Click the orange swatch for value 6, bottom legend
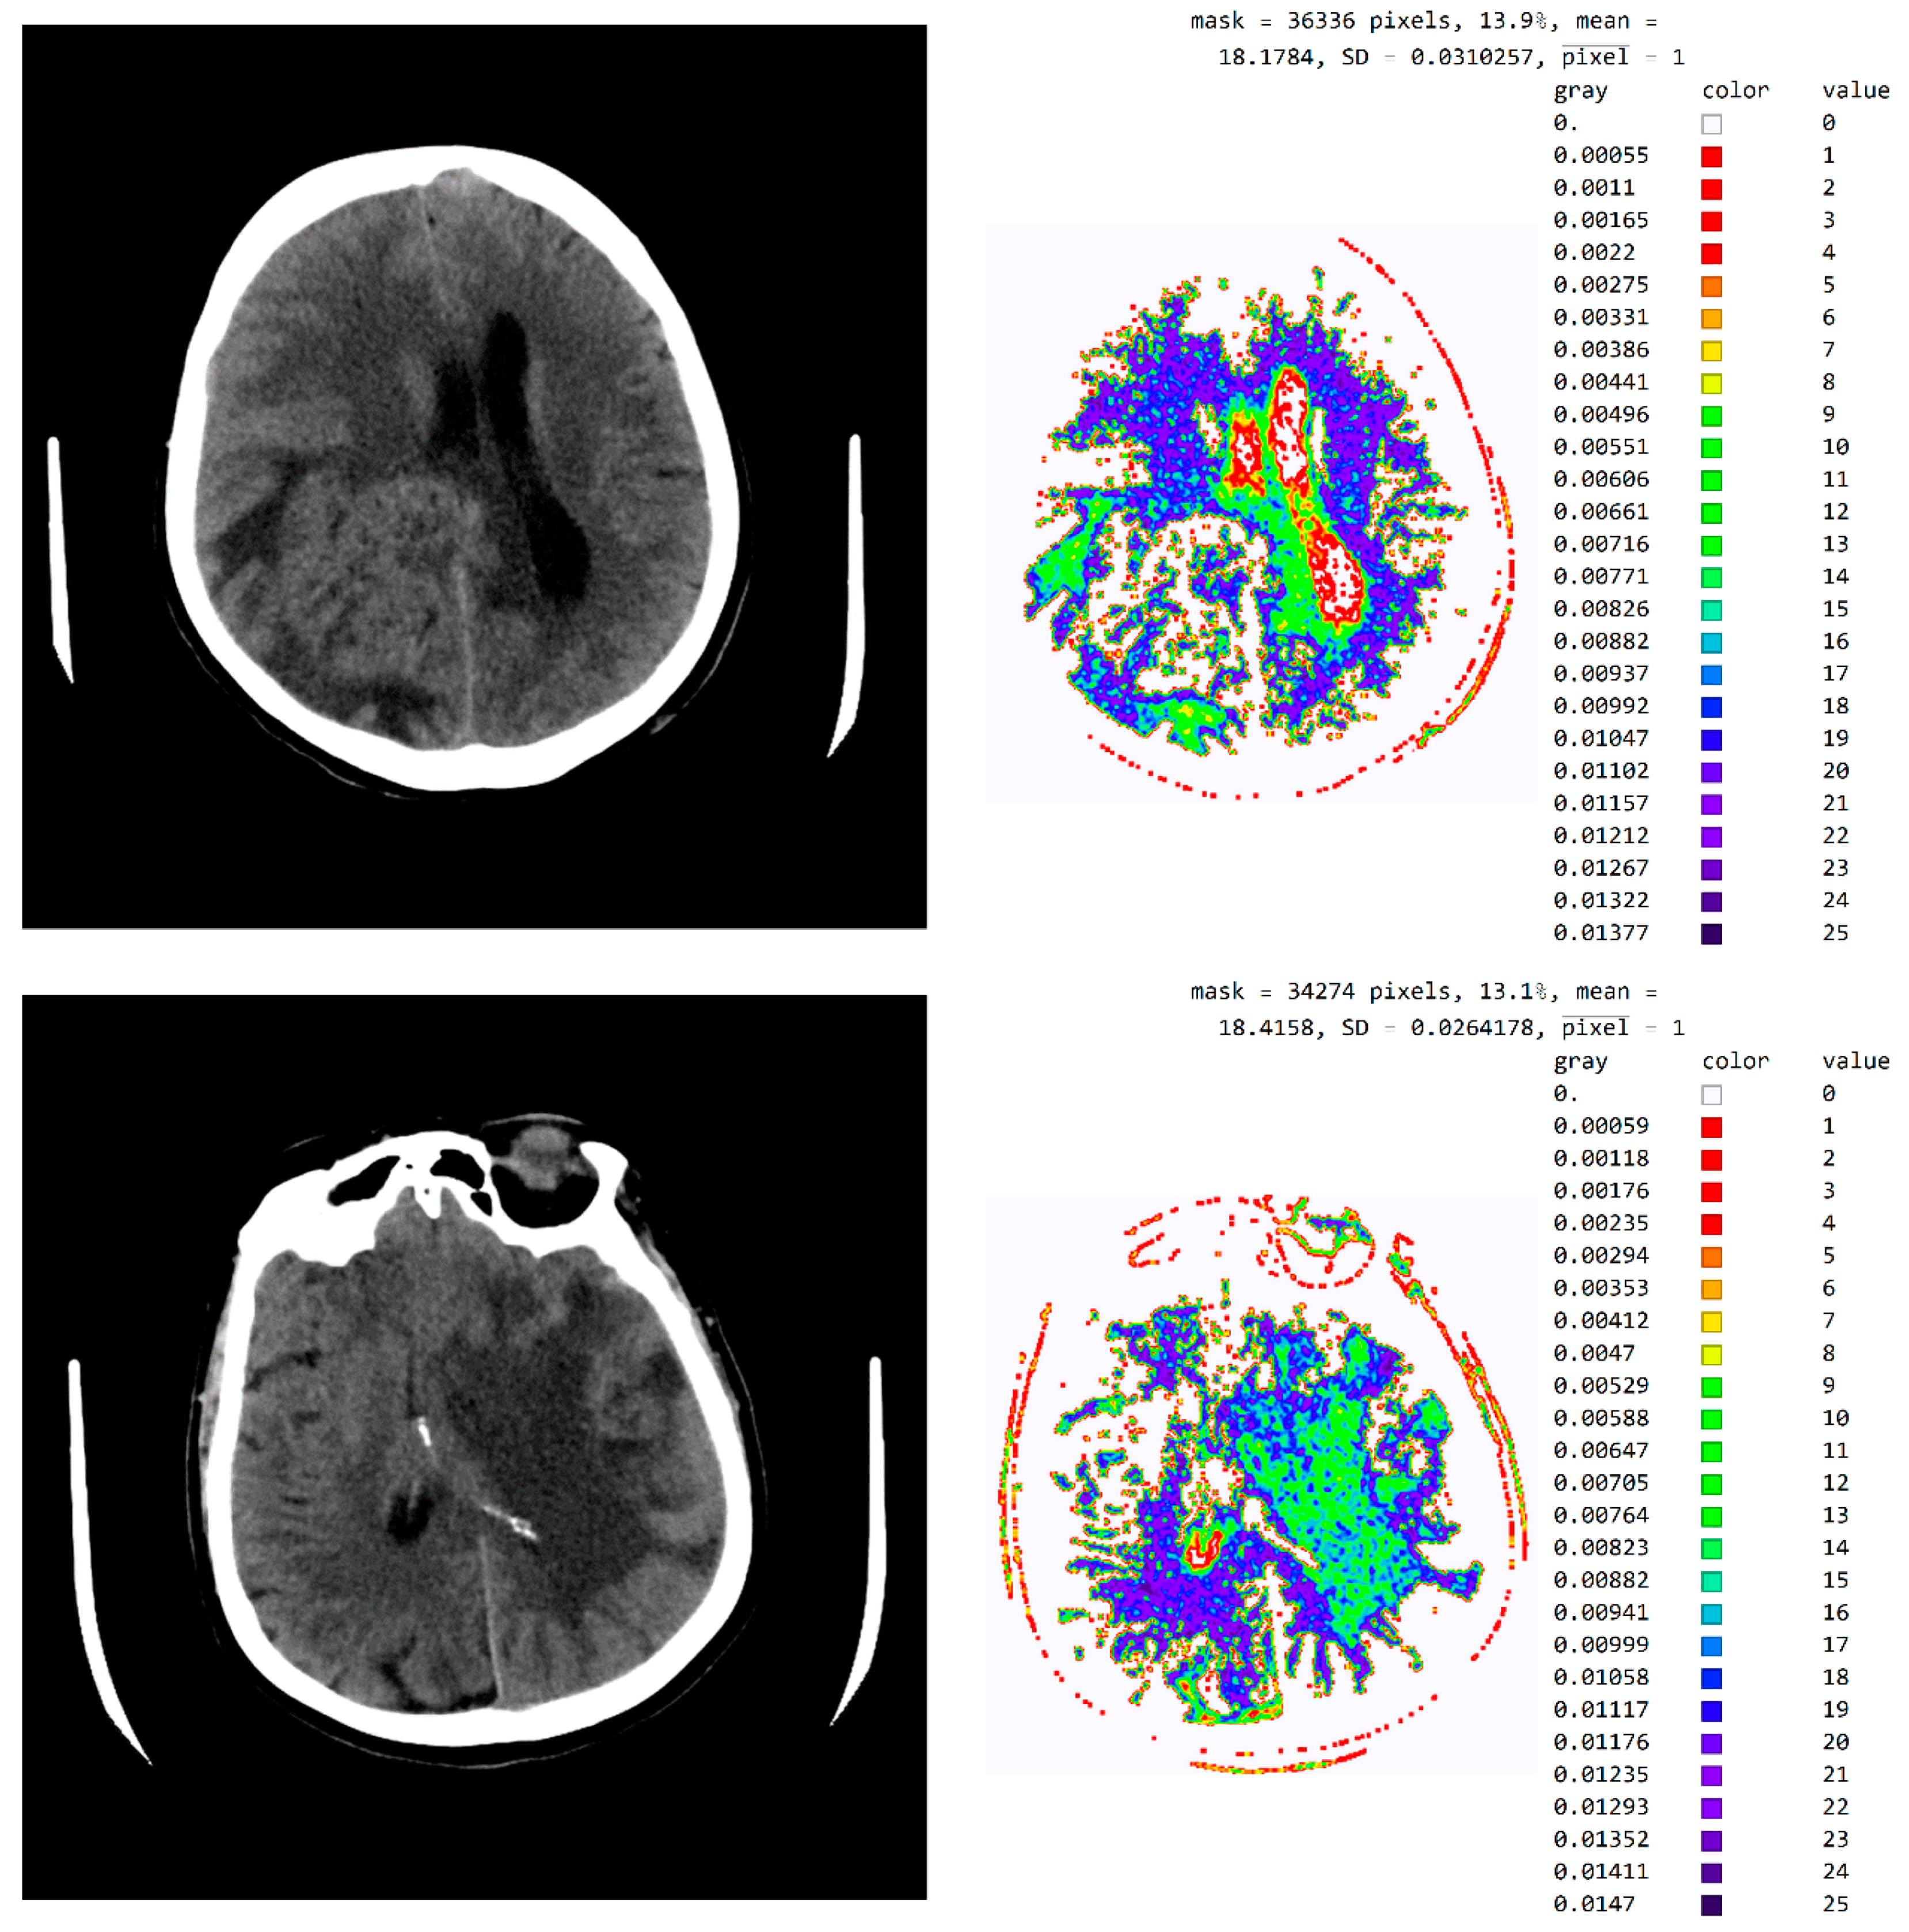 [1711, 1289]
